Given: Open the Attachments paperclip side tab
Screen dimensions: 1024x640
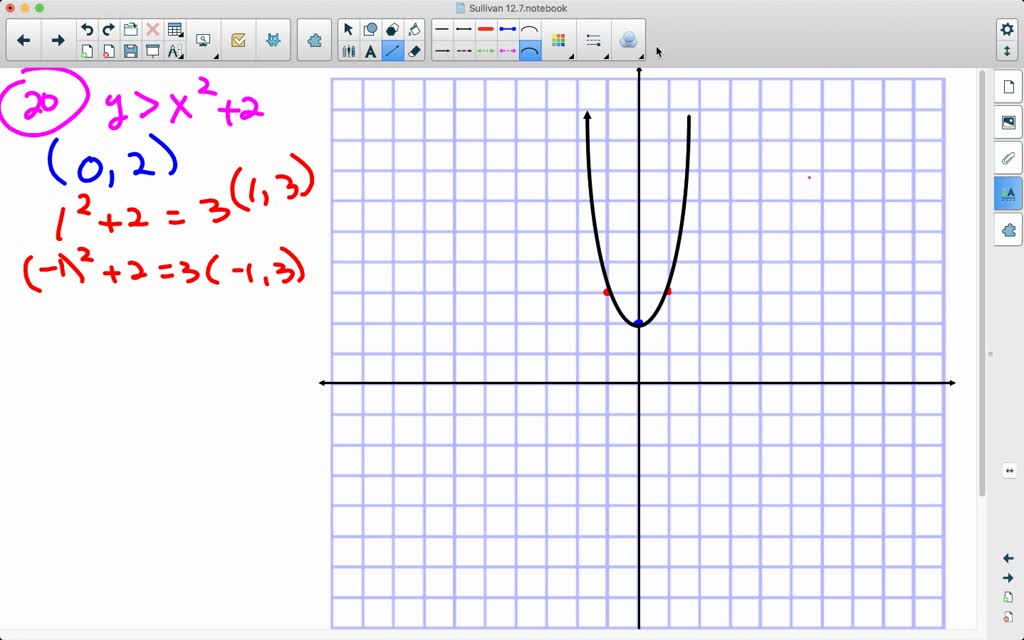Looking at the screenshot, I should pyautogui.click(x=1008, y=159).
